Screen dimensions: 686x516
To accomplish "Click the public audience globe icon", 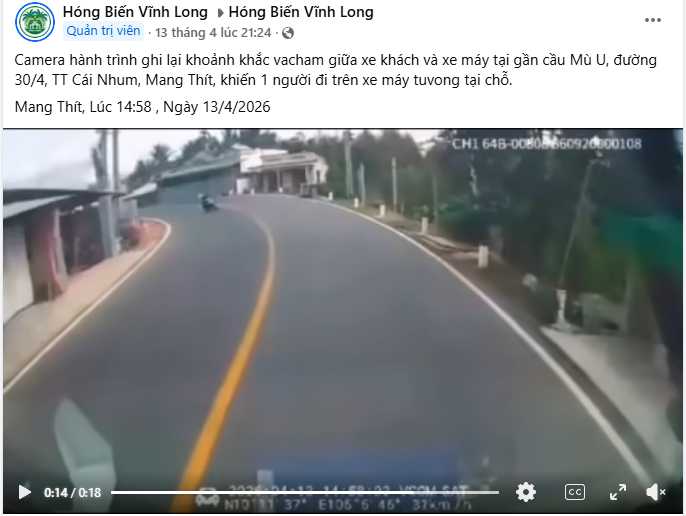I will (x=287, y=33).
